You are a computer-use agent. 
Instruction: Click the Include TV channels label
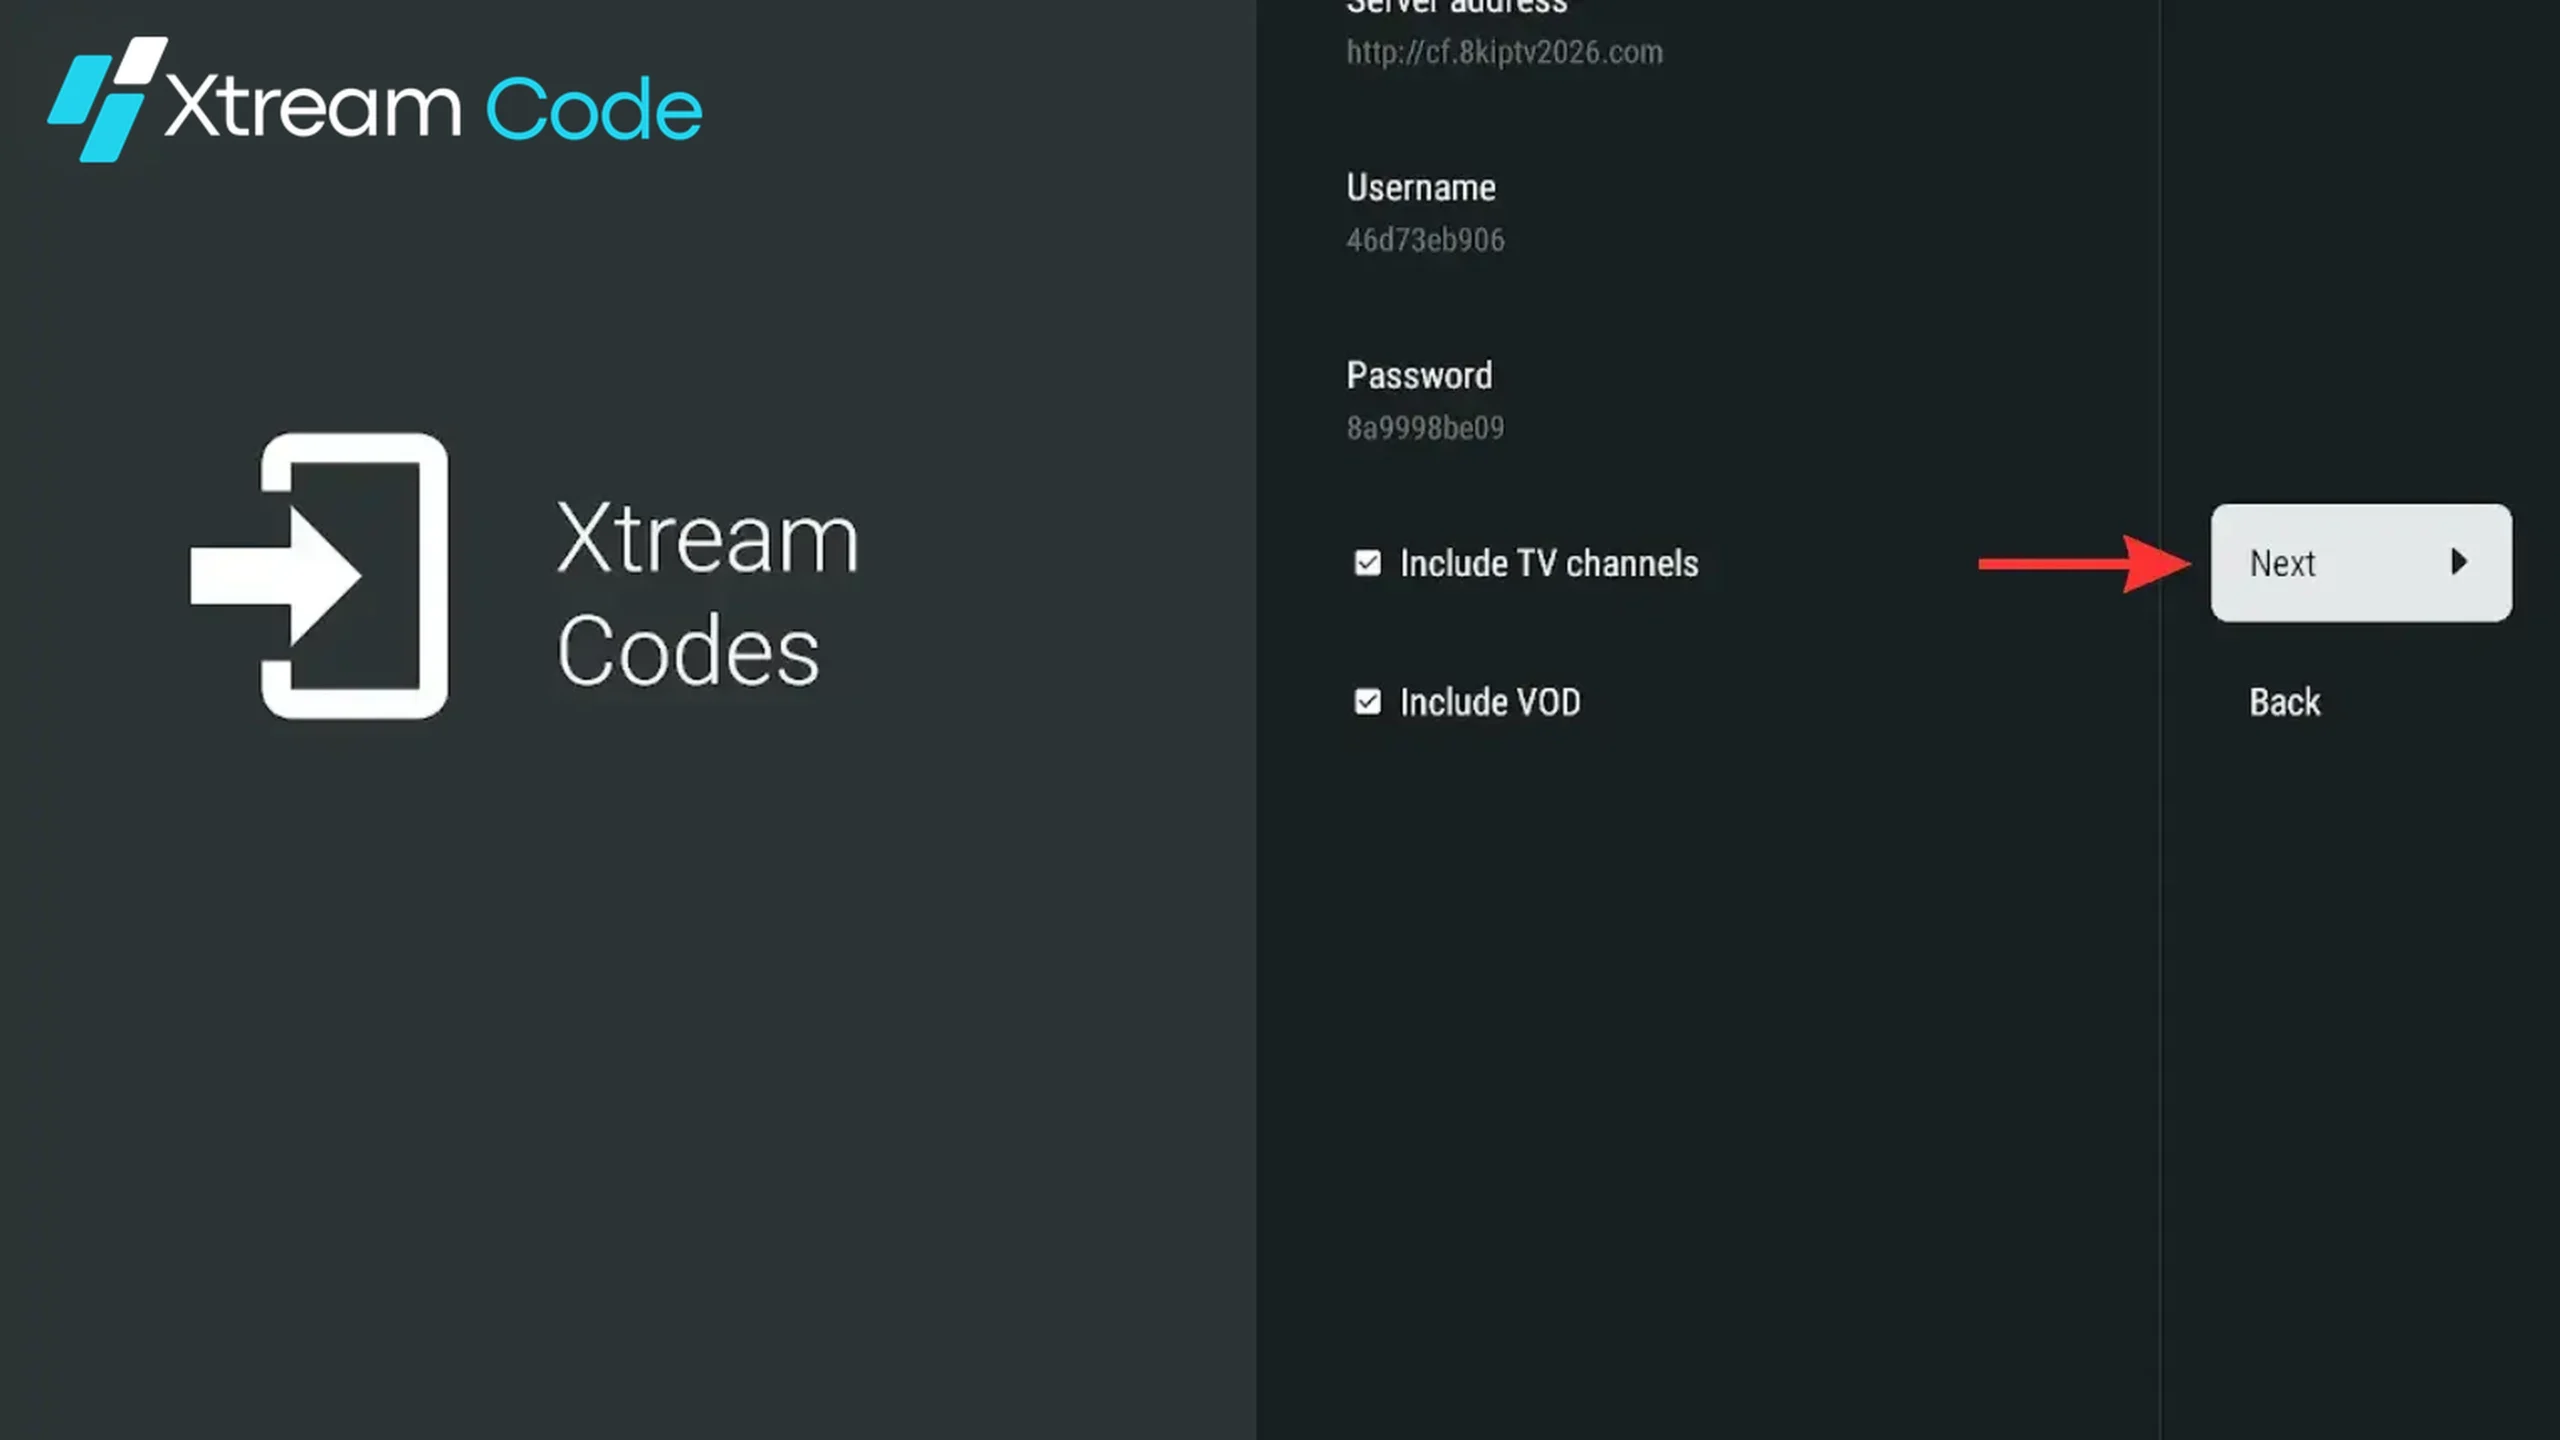(1549, 563)
